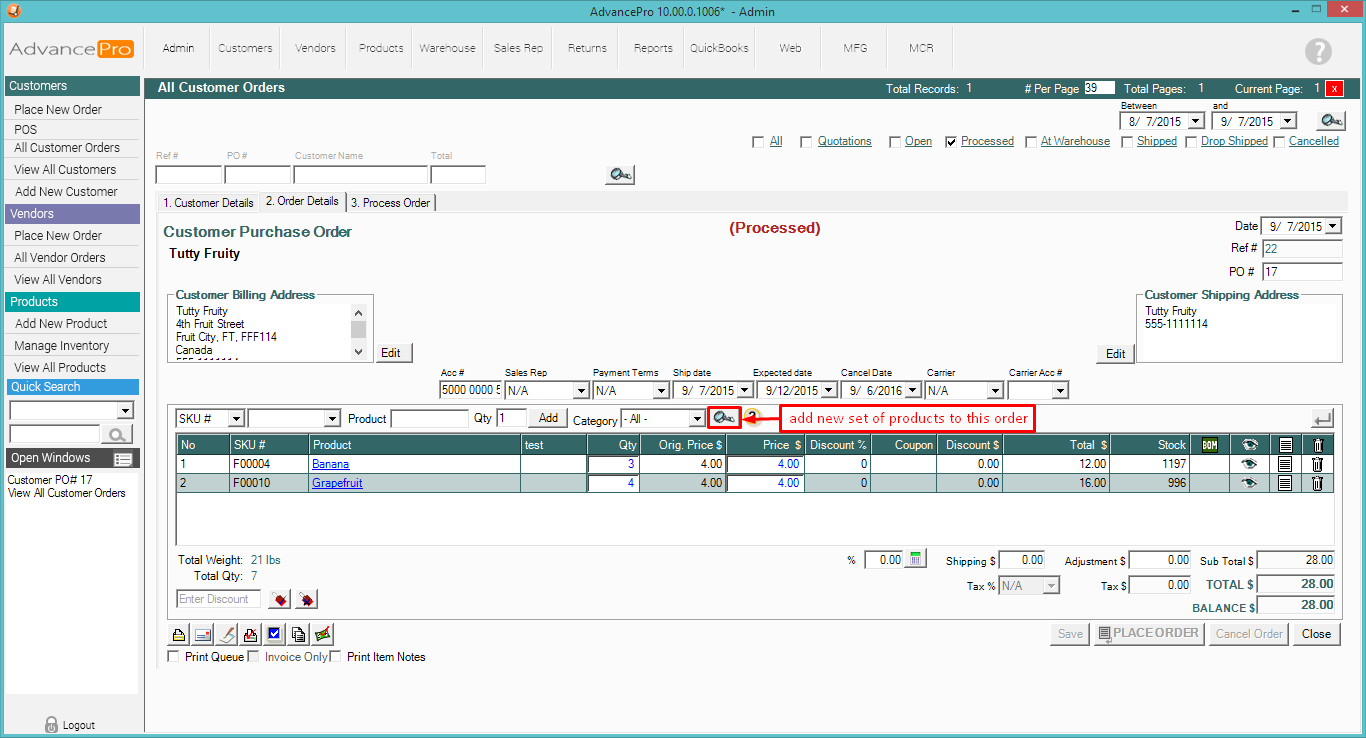Viewport: 1366px width, 738px height.
Task: Switch to the 3. Process Order tab
Action: coord(391,203)
